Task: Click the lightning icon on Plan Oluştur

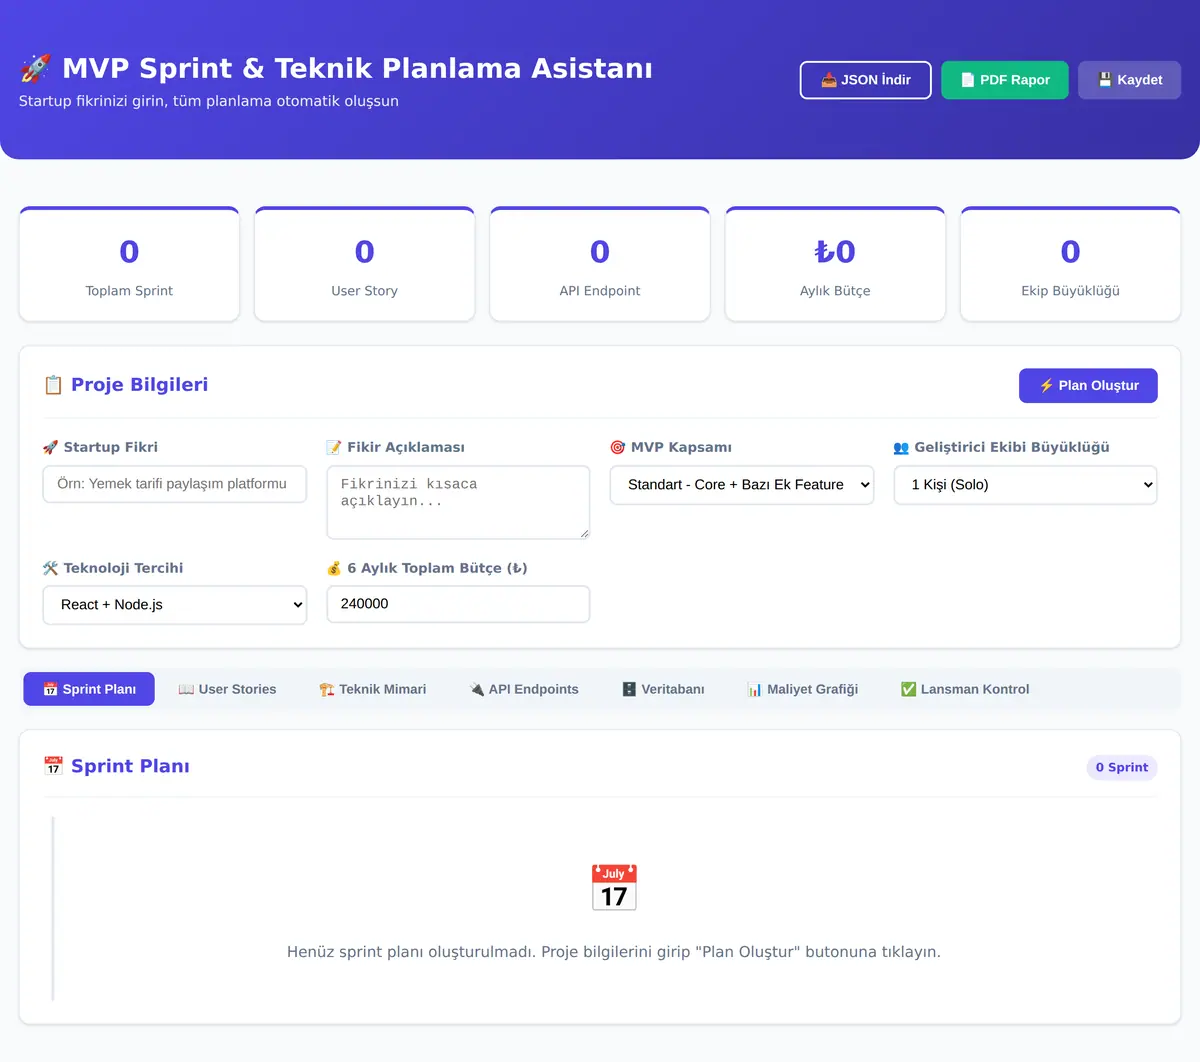Action: pos(1046,386)
